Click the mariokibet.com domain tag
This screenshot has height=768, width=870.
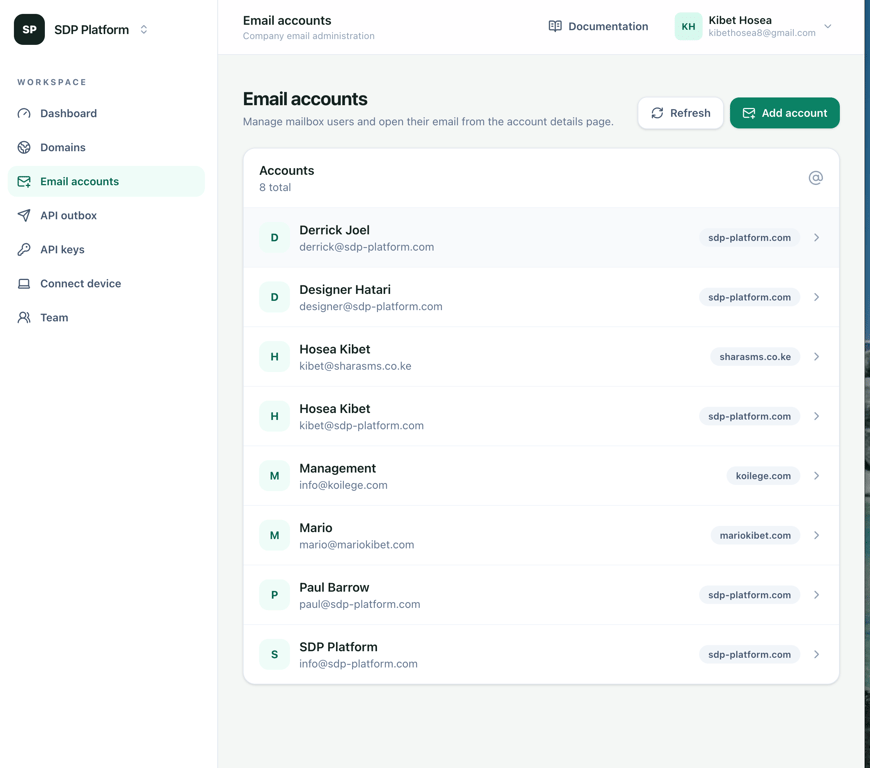pos(755,535)
